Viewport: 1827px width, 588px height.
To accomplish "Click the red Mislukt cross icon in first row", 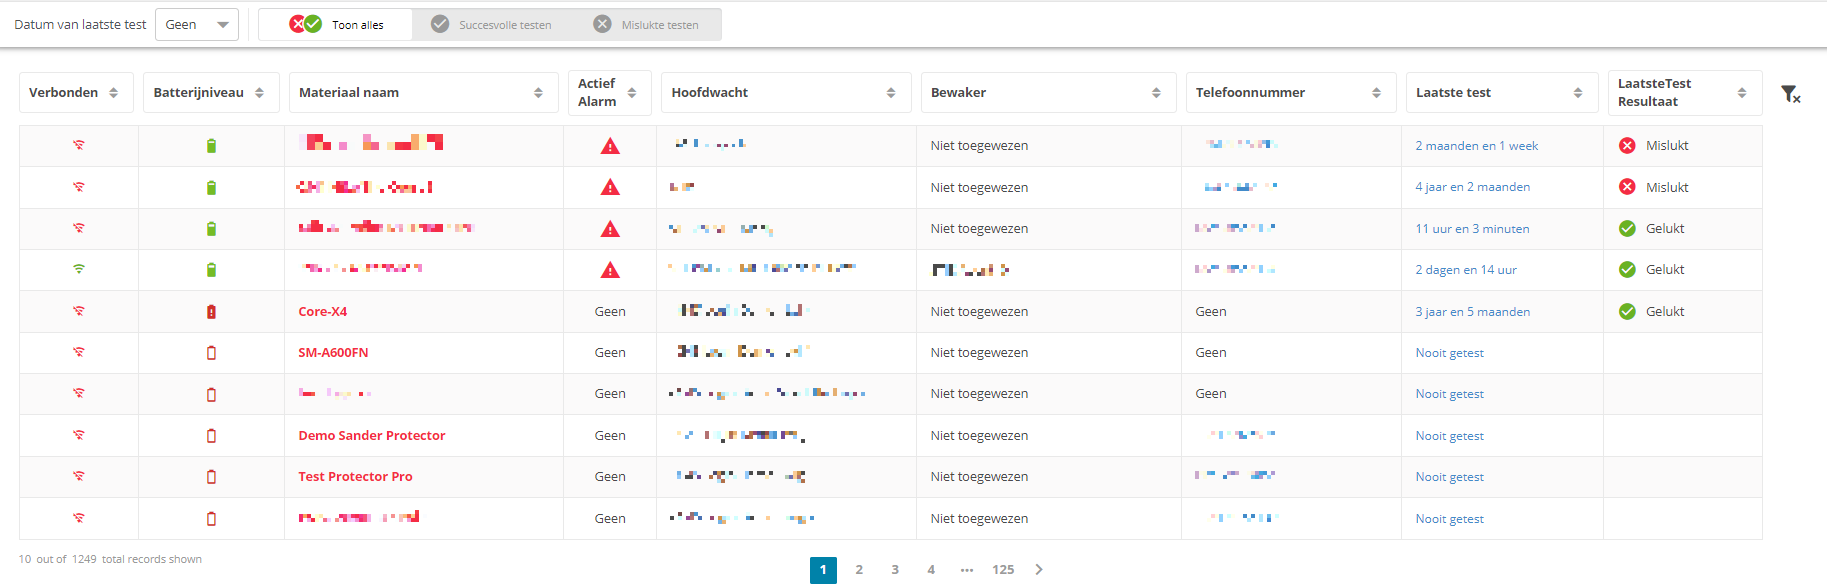I will coord(1627,146).
